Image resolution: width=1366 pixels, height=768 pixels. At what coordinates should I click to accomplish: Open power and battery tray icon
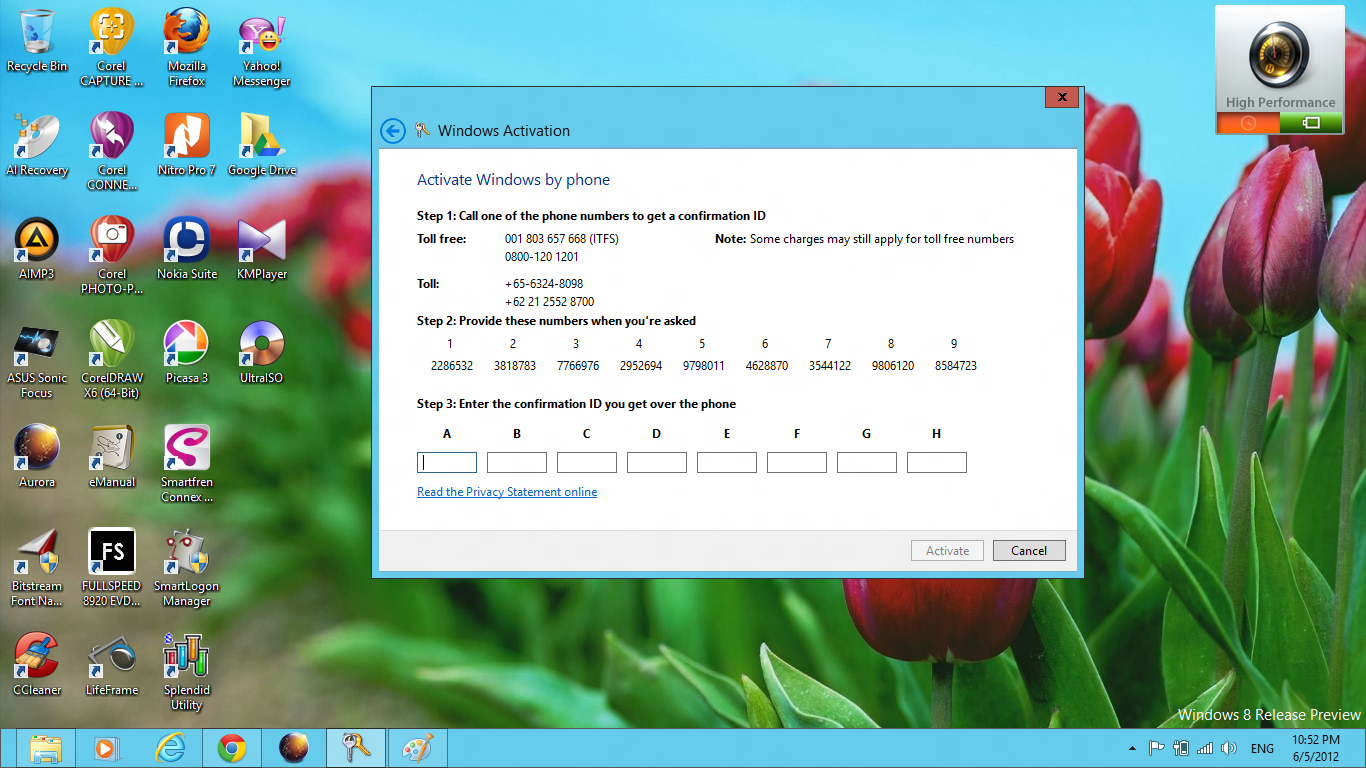[1181, 748]
